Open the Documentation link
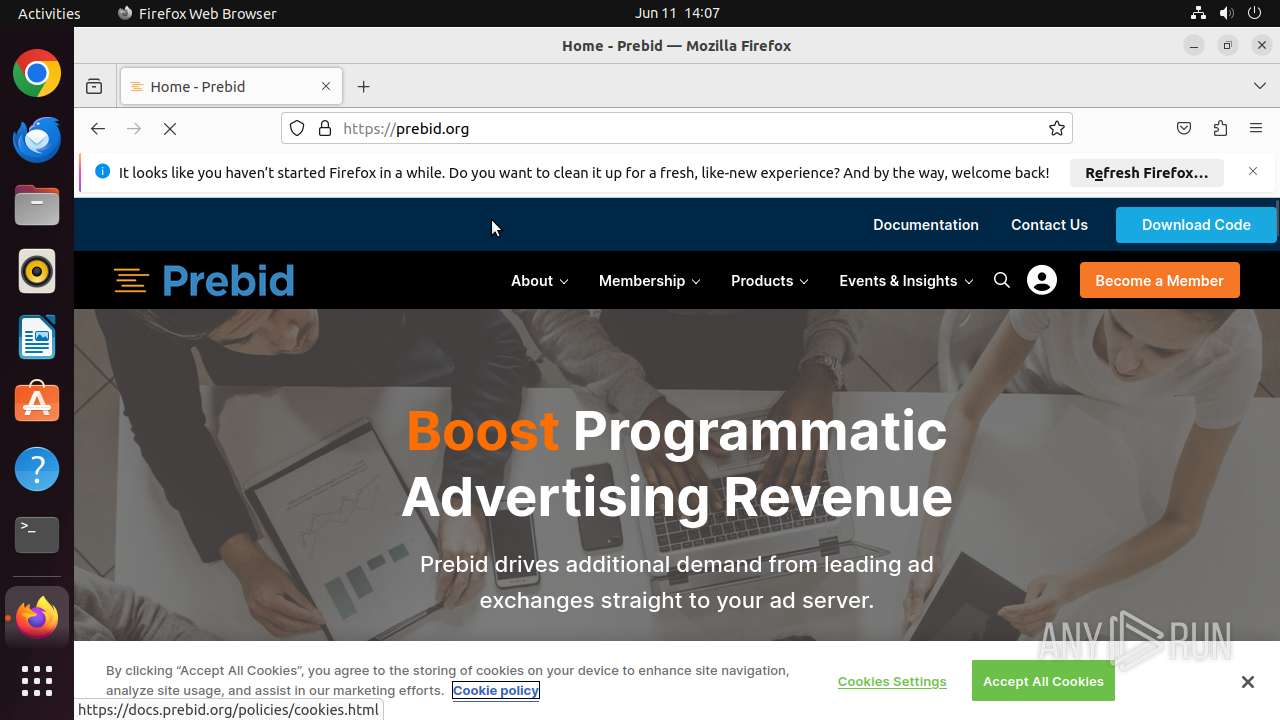The image size is (1280, 720). point(926,225)
